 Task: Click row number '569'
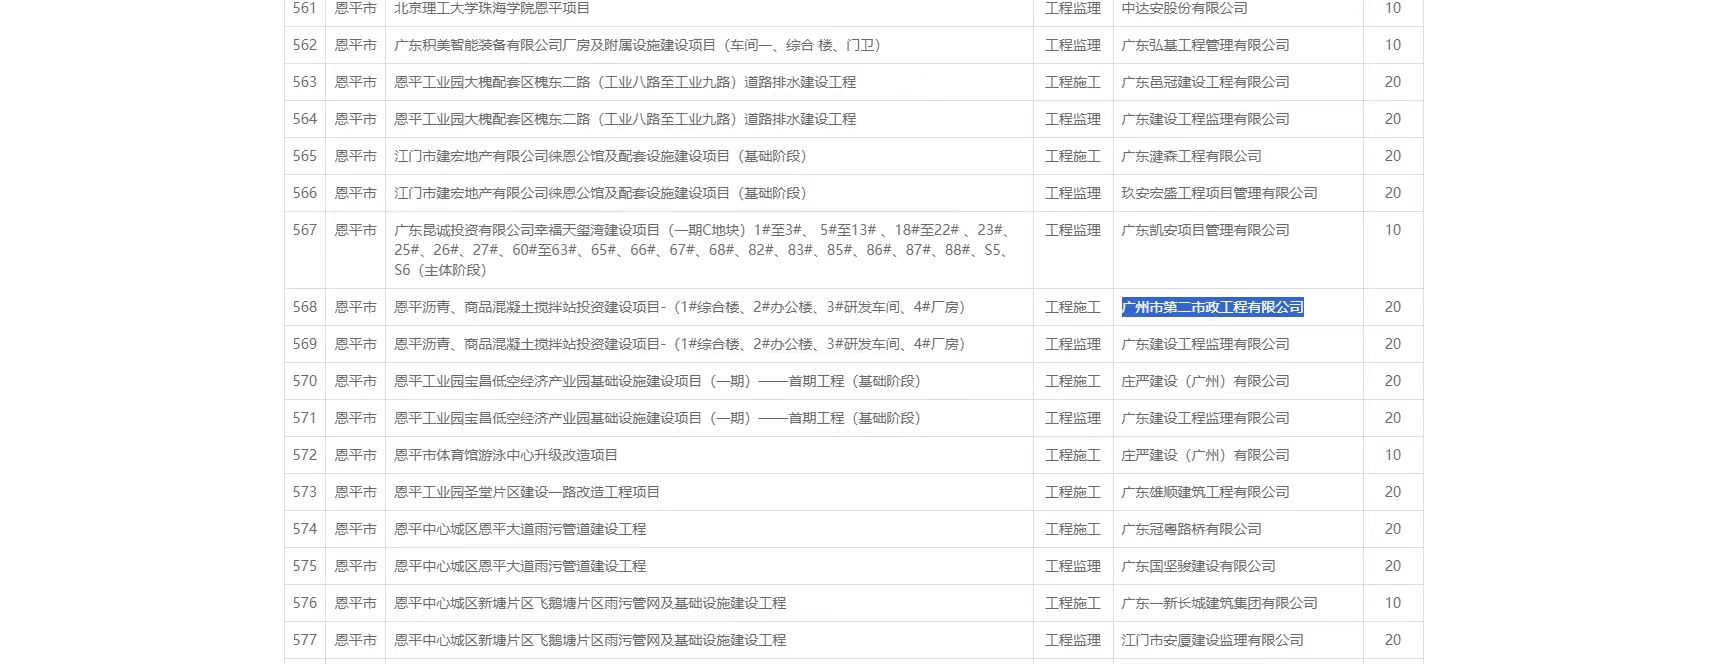pos(305,344)
